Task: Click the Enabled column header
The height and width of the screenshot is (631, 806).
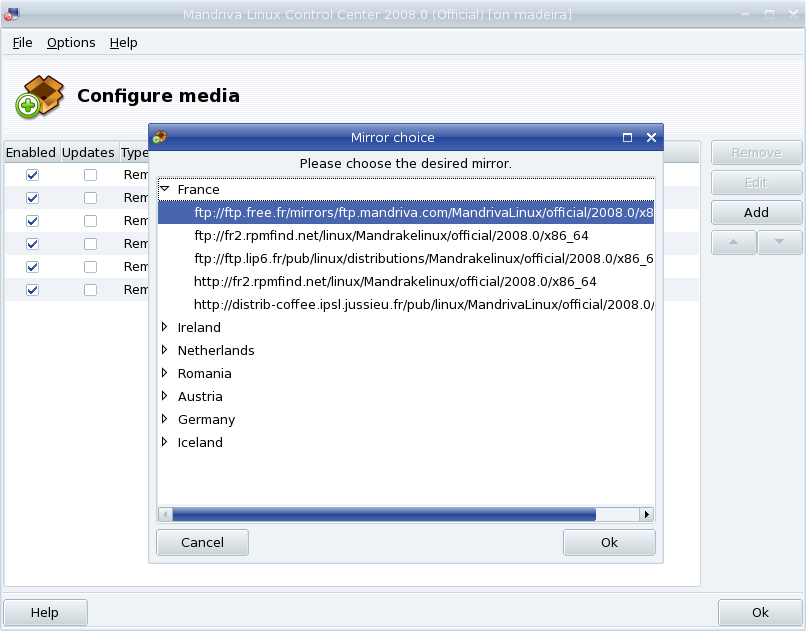Action: 31,153
